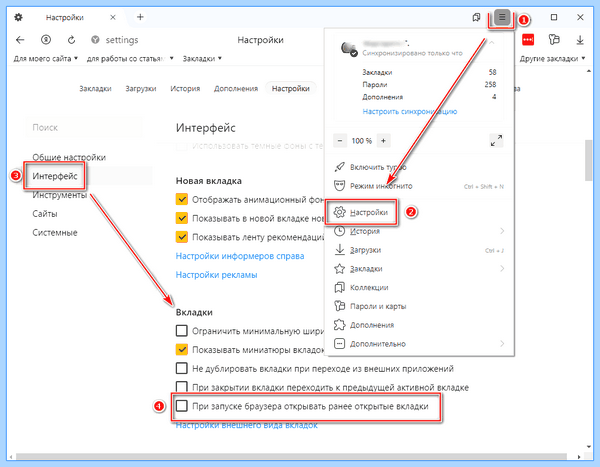This screenshot has width=600, height=467.
Task: Open Настройки рекламы link
Action: click(216, 274)
